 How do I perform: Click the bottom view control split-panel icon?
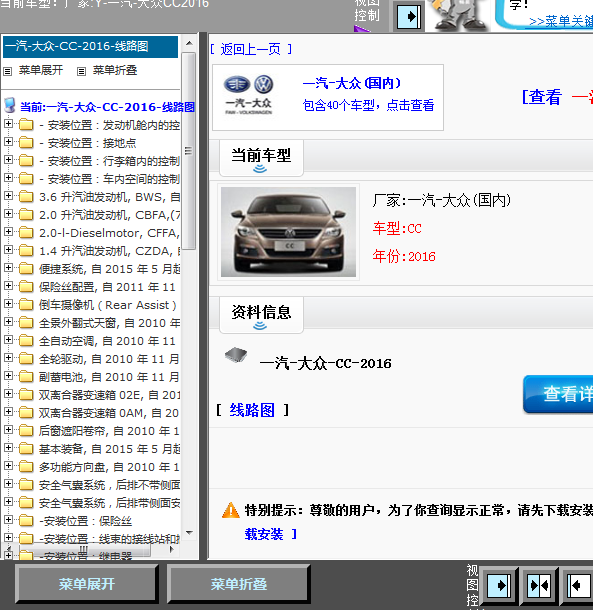pyautogui.click(x=539, y=585)
